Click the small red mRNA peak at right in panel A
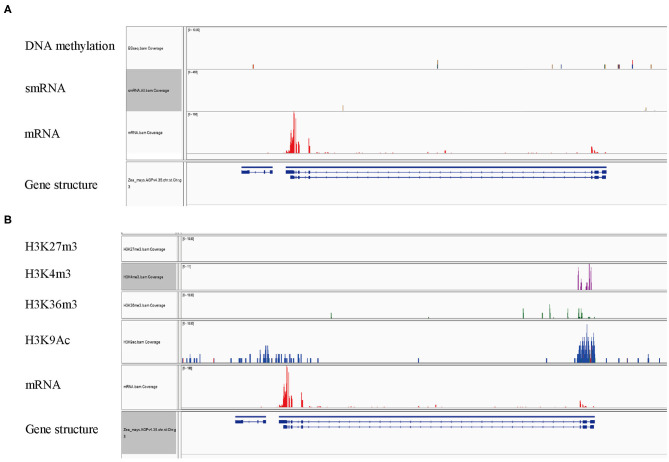The image size is (669, 462). [592, 150]
